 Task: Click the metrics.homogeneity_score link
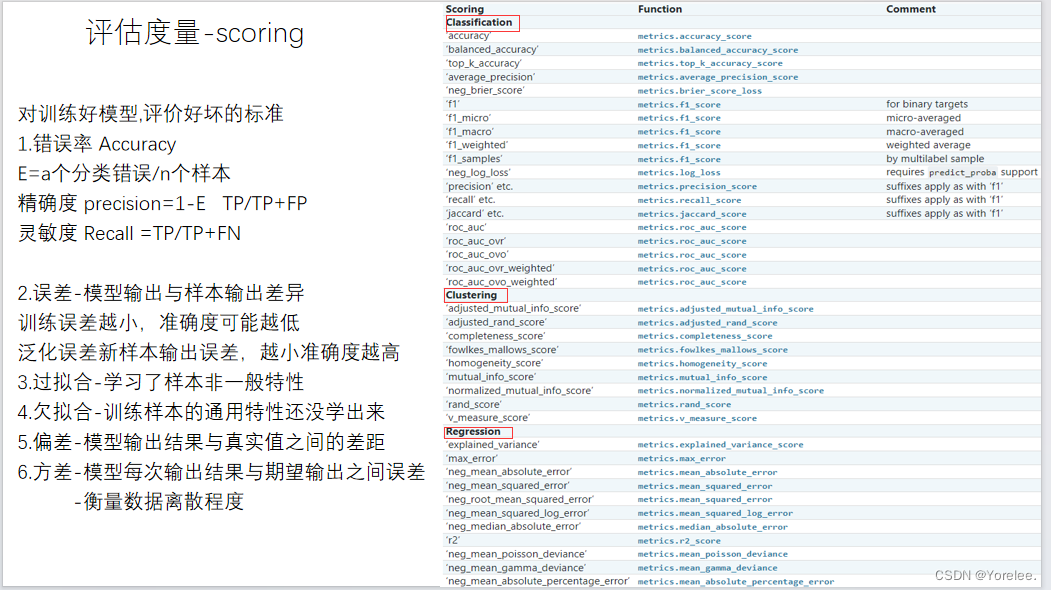(x=702, y=364)
